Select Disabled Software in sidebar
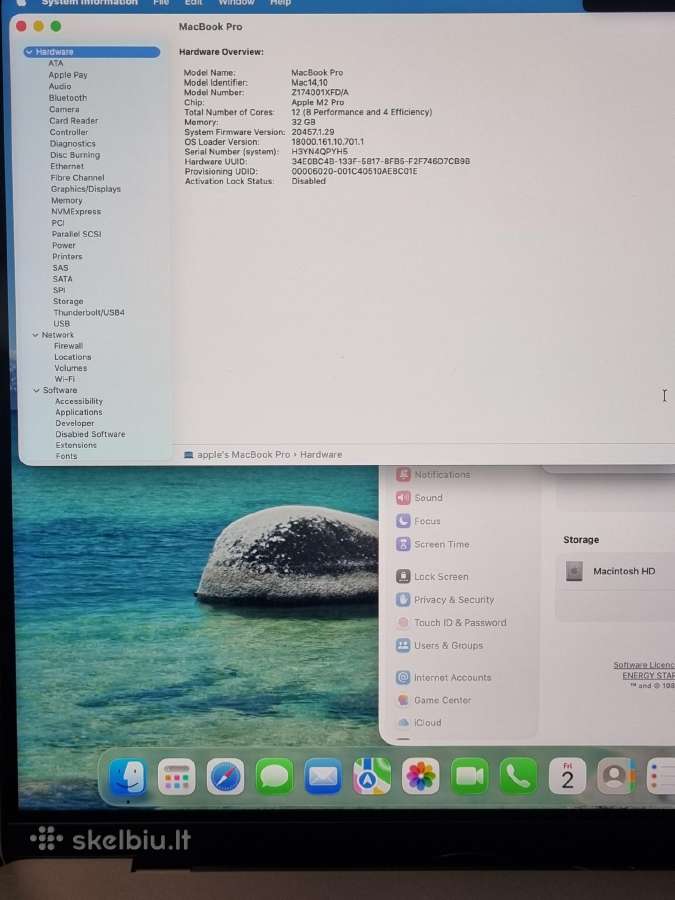This screenshot has height=900, width=675. (x=90, y=434)
